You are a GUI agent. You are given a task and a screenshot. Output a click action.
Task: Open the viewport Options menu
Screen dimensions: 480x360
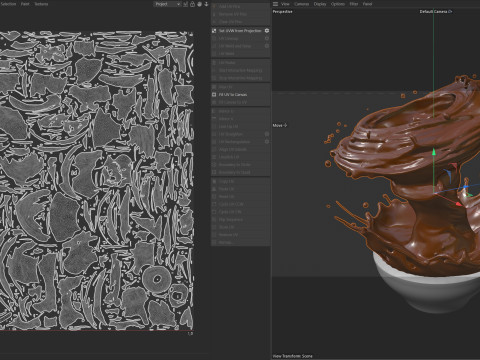[338, 4]
